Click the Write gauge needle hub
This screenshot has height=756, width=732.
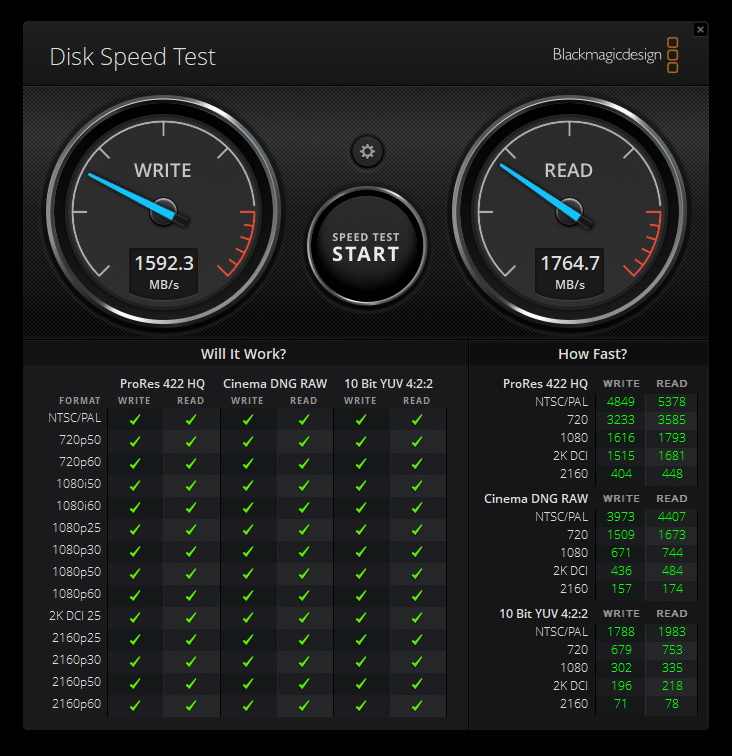click(163, 212)
